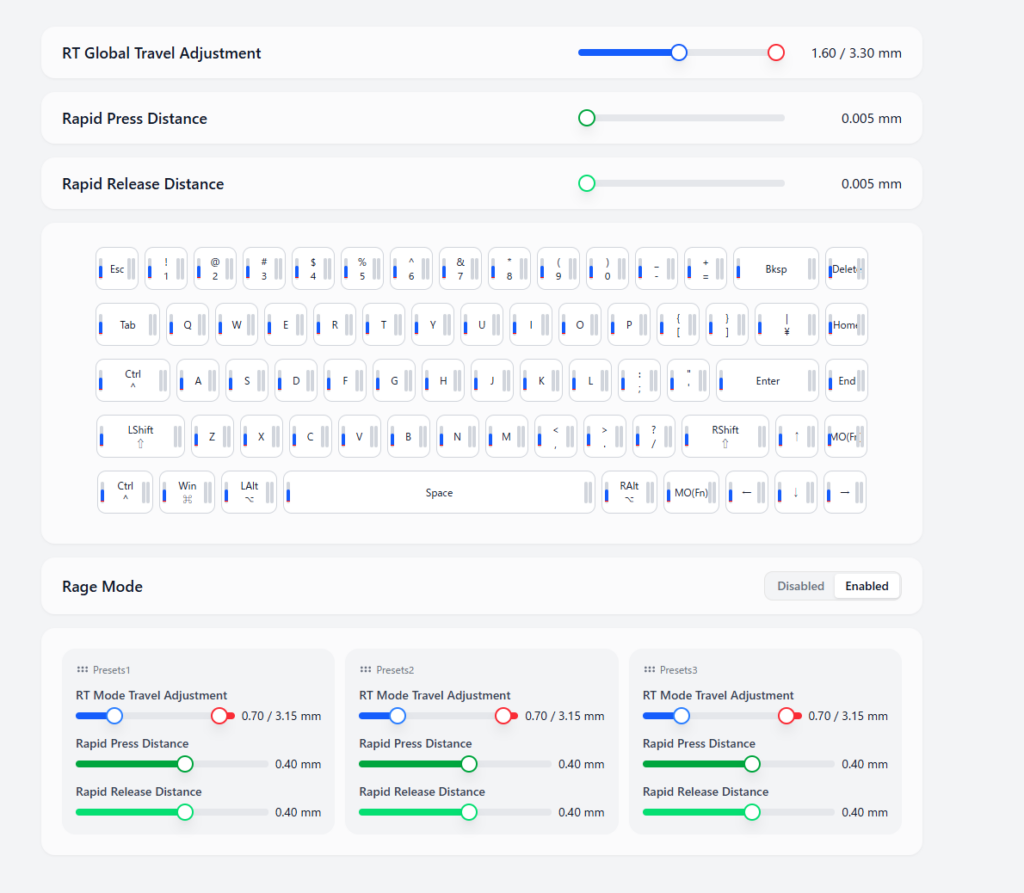Click the top Rapid Release Distance slider handle
This screenshot has width=1024, height=893.
click(587, 183)
